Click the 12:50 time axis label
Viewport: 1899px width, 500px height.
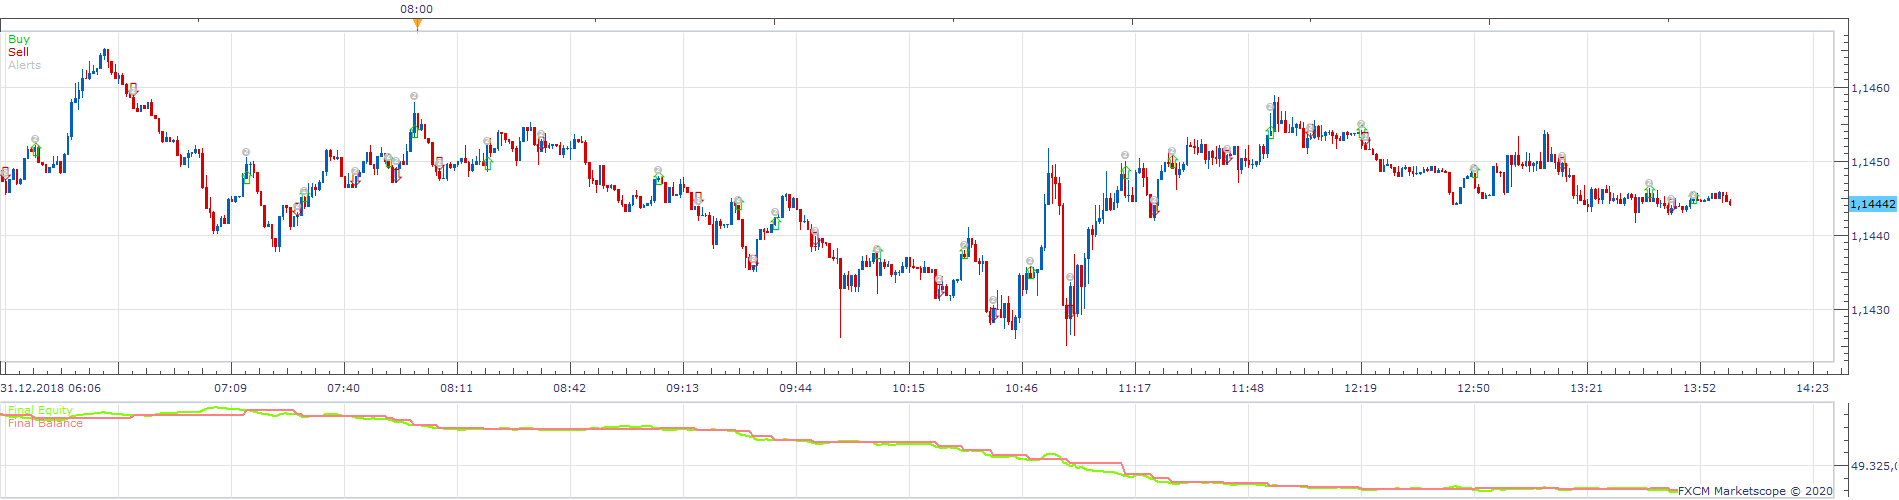pos(1473,388)
